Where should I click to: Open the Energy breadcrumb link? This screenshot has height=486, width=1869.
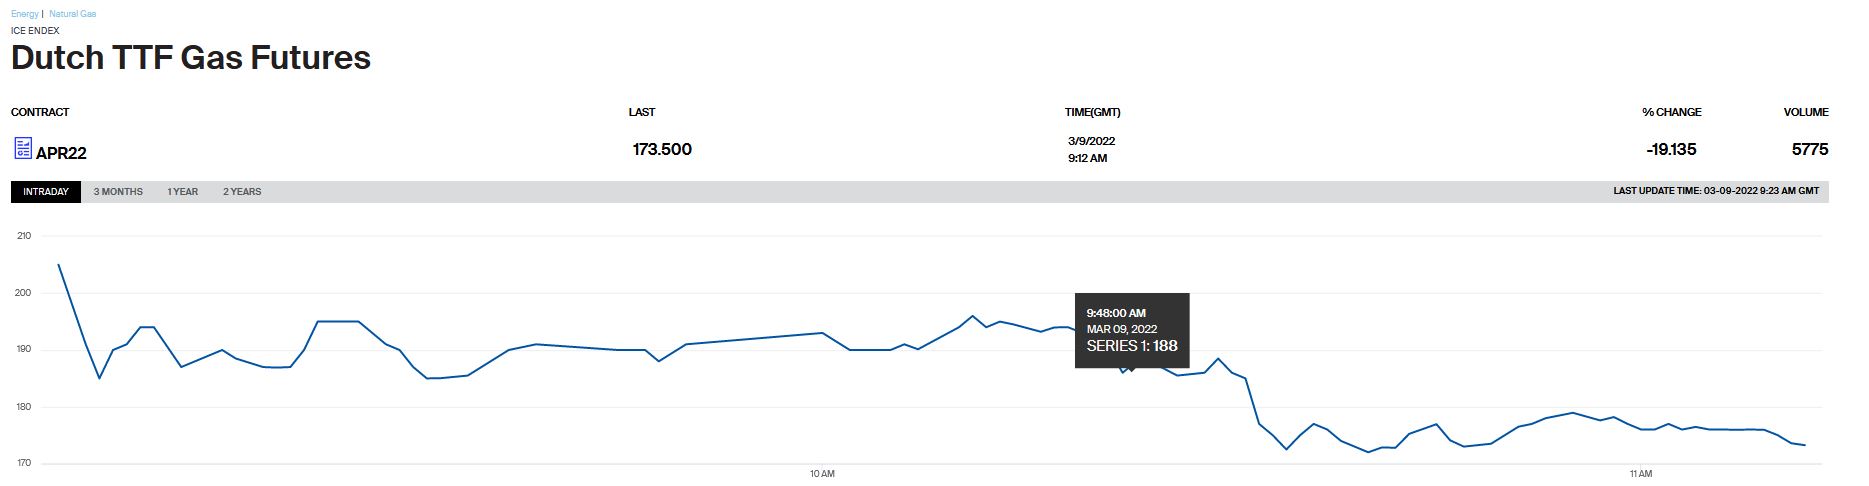tap(25, 14)
